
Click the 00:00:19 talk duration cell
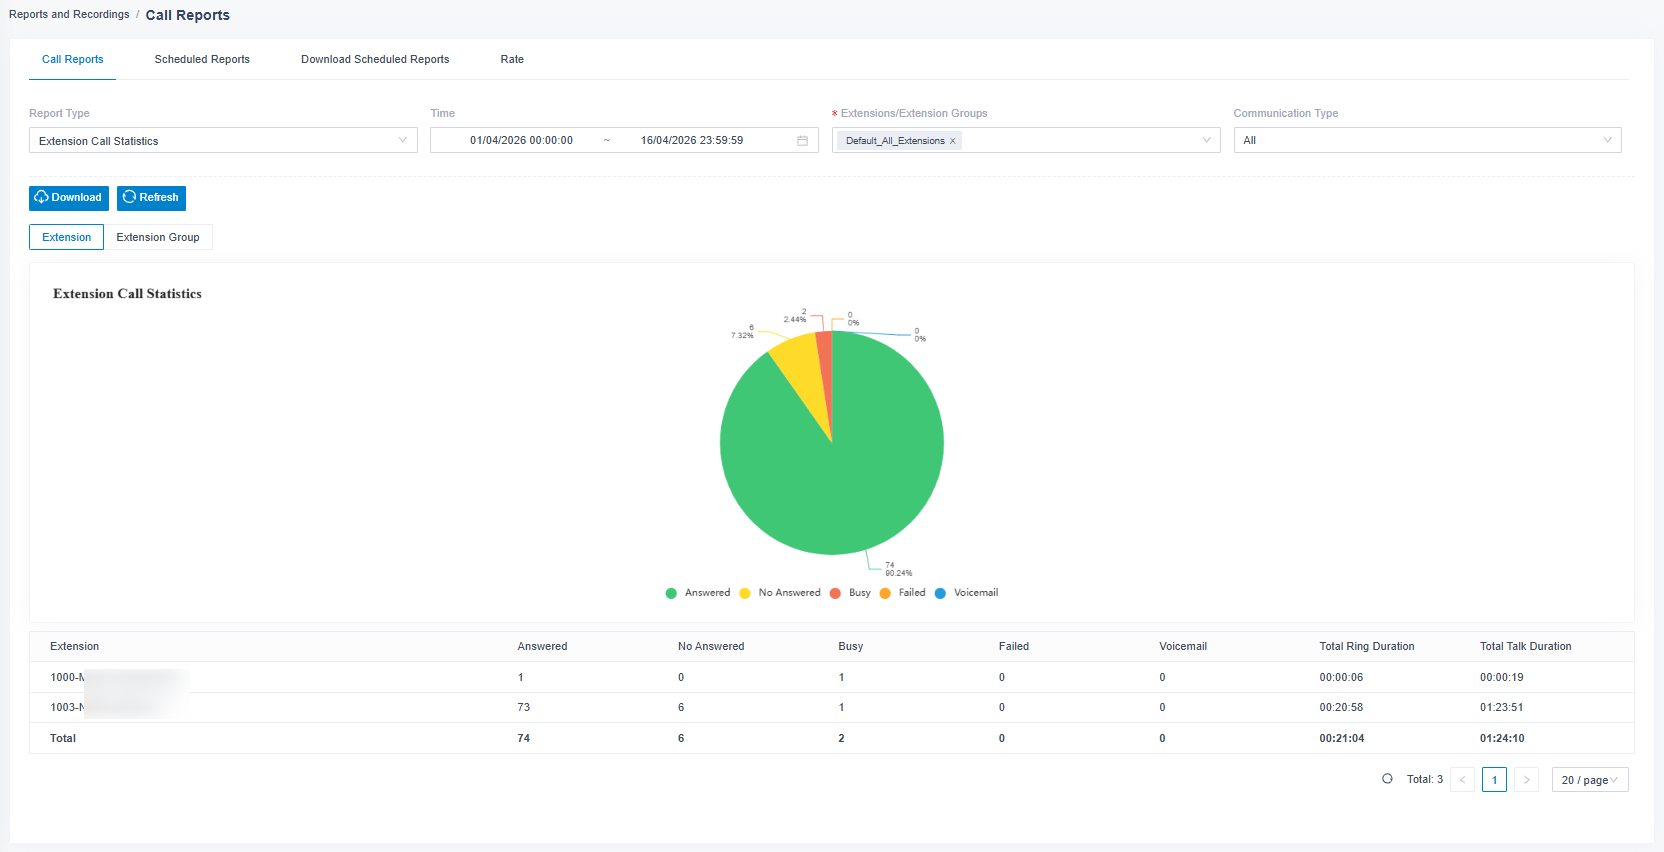[x=1502, y=677]
